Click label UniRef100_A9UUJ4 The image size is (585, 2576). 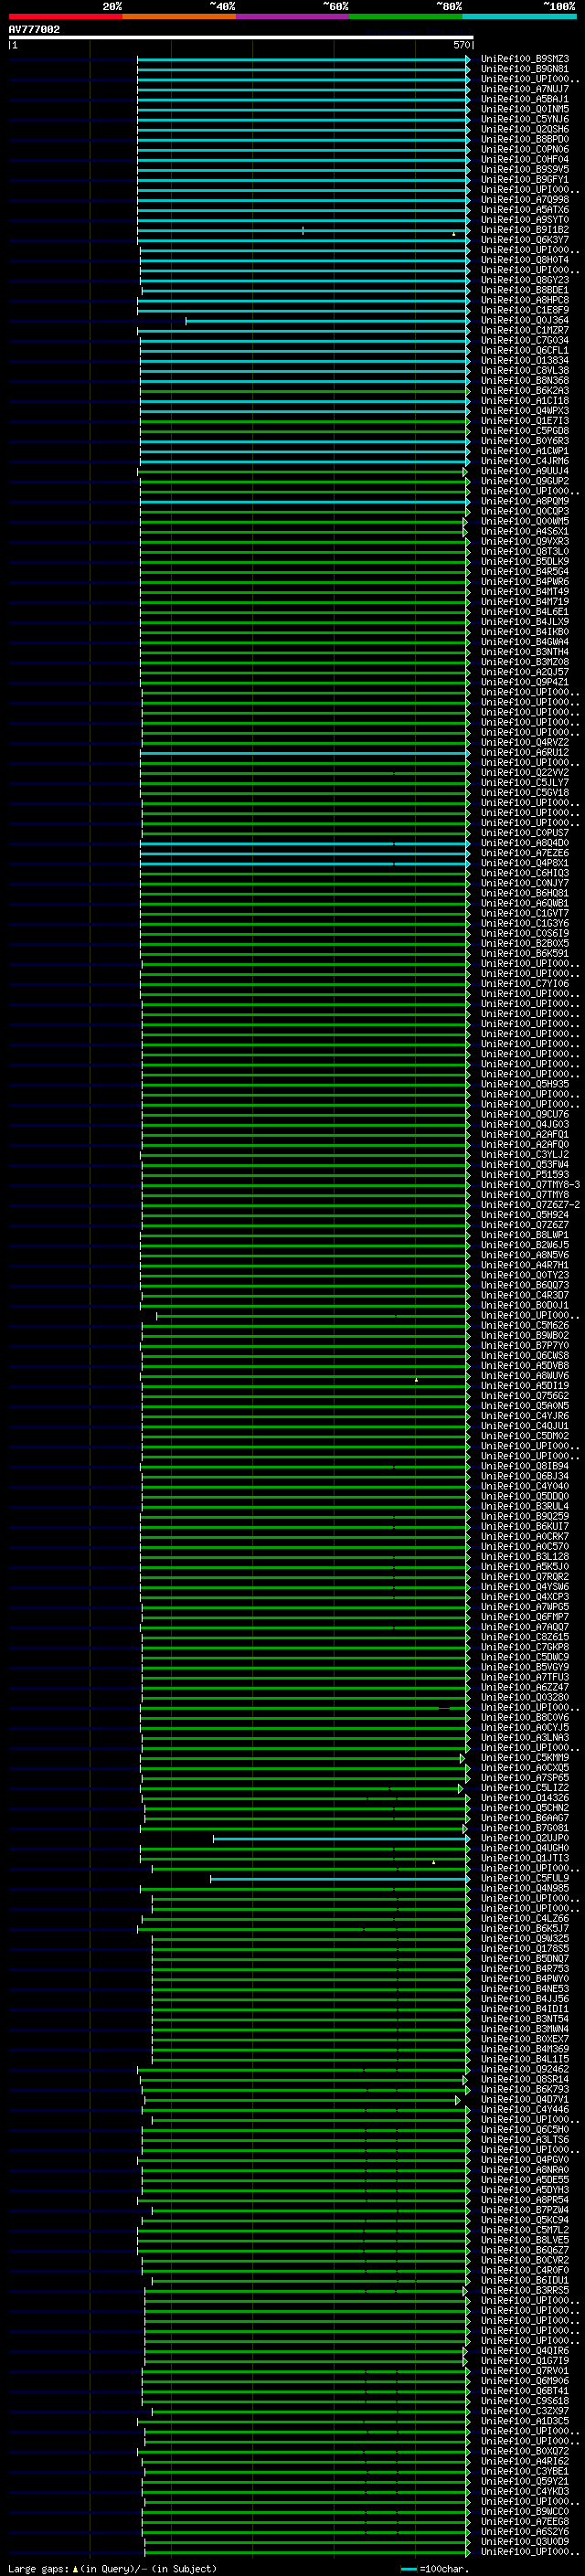(x=524, y=471)
